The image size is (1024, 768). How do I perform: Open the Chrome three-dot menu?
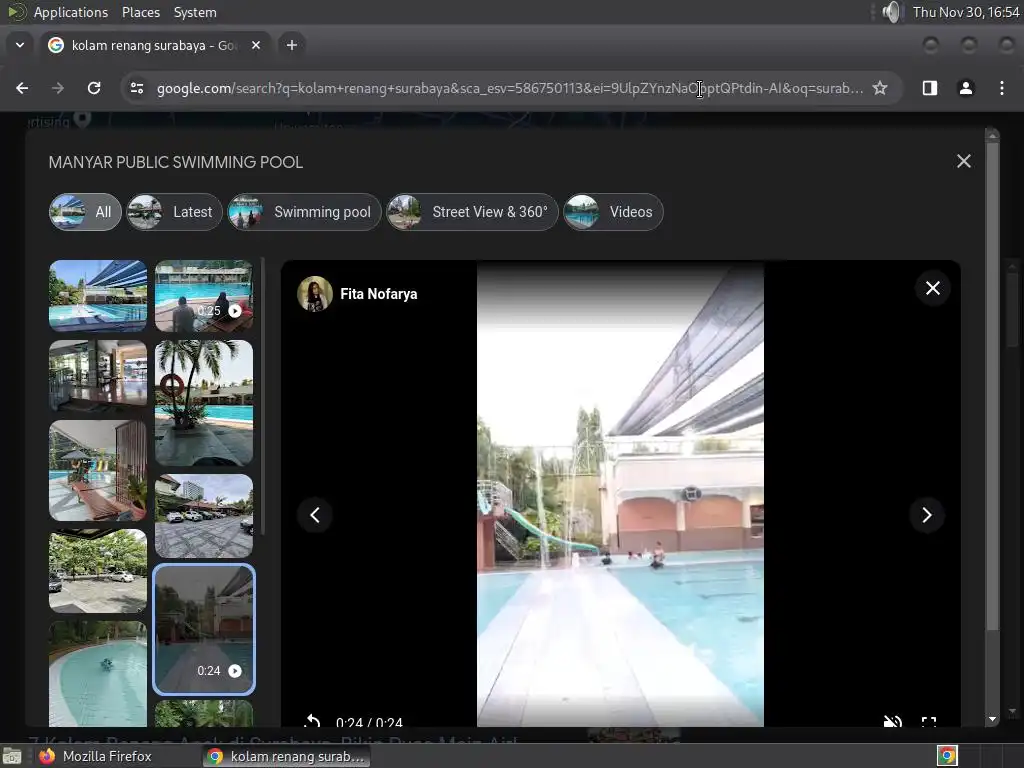coord(1002,88)
